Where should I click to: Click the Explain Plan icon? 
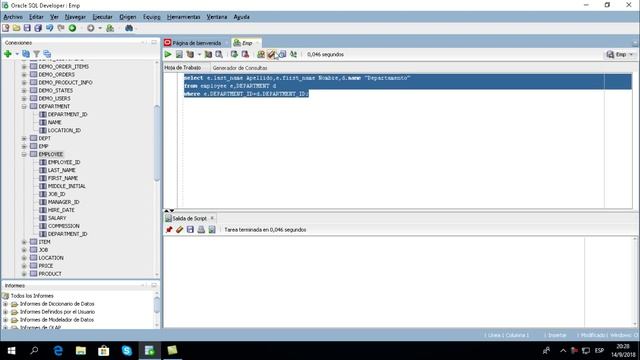(x=190, y=54)
